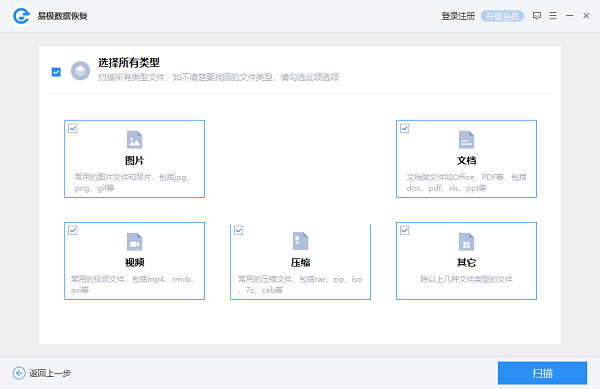Click the 图片 description mentioning jpg, png, gif
Viewport: 600px width, 389px height.
click(132, 182)
